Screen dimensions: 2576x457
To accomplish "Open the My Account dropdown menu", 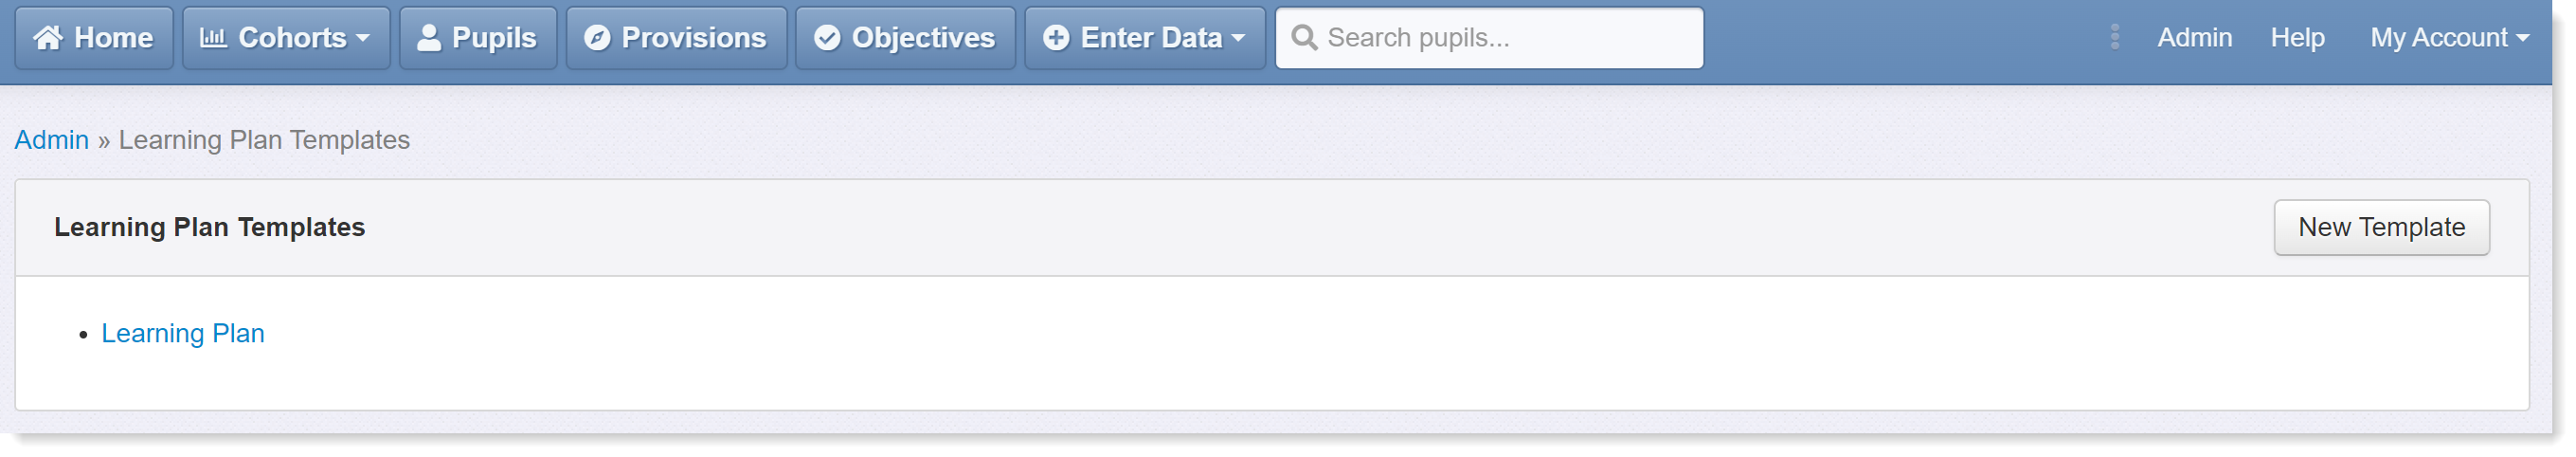I will pyautogui.click(x=2449, y=38).
